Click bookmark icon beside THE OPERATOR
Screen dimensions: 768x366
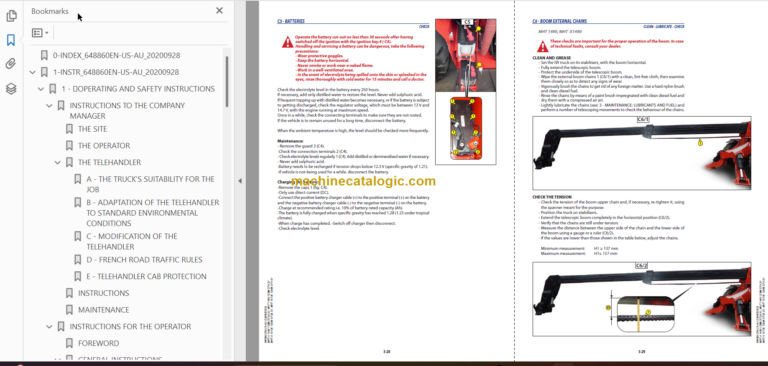pos(70,146)
